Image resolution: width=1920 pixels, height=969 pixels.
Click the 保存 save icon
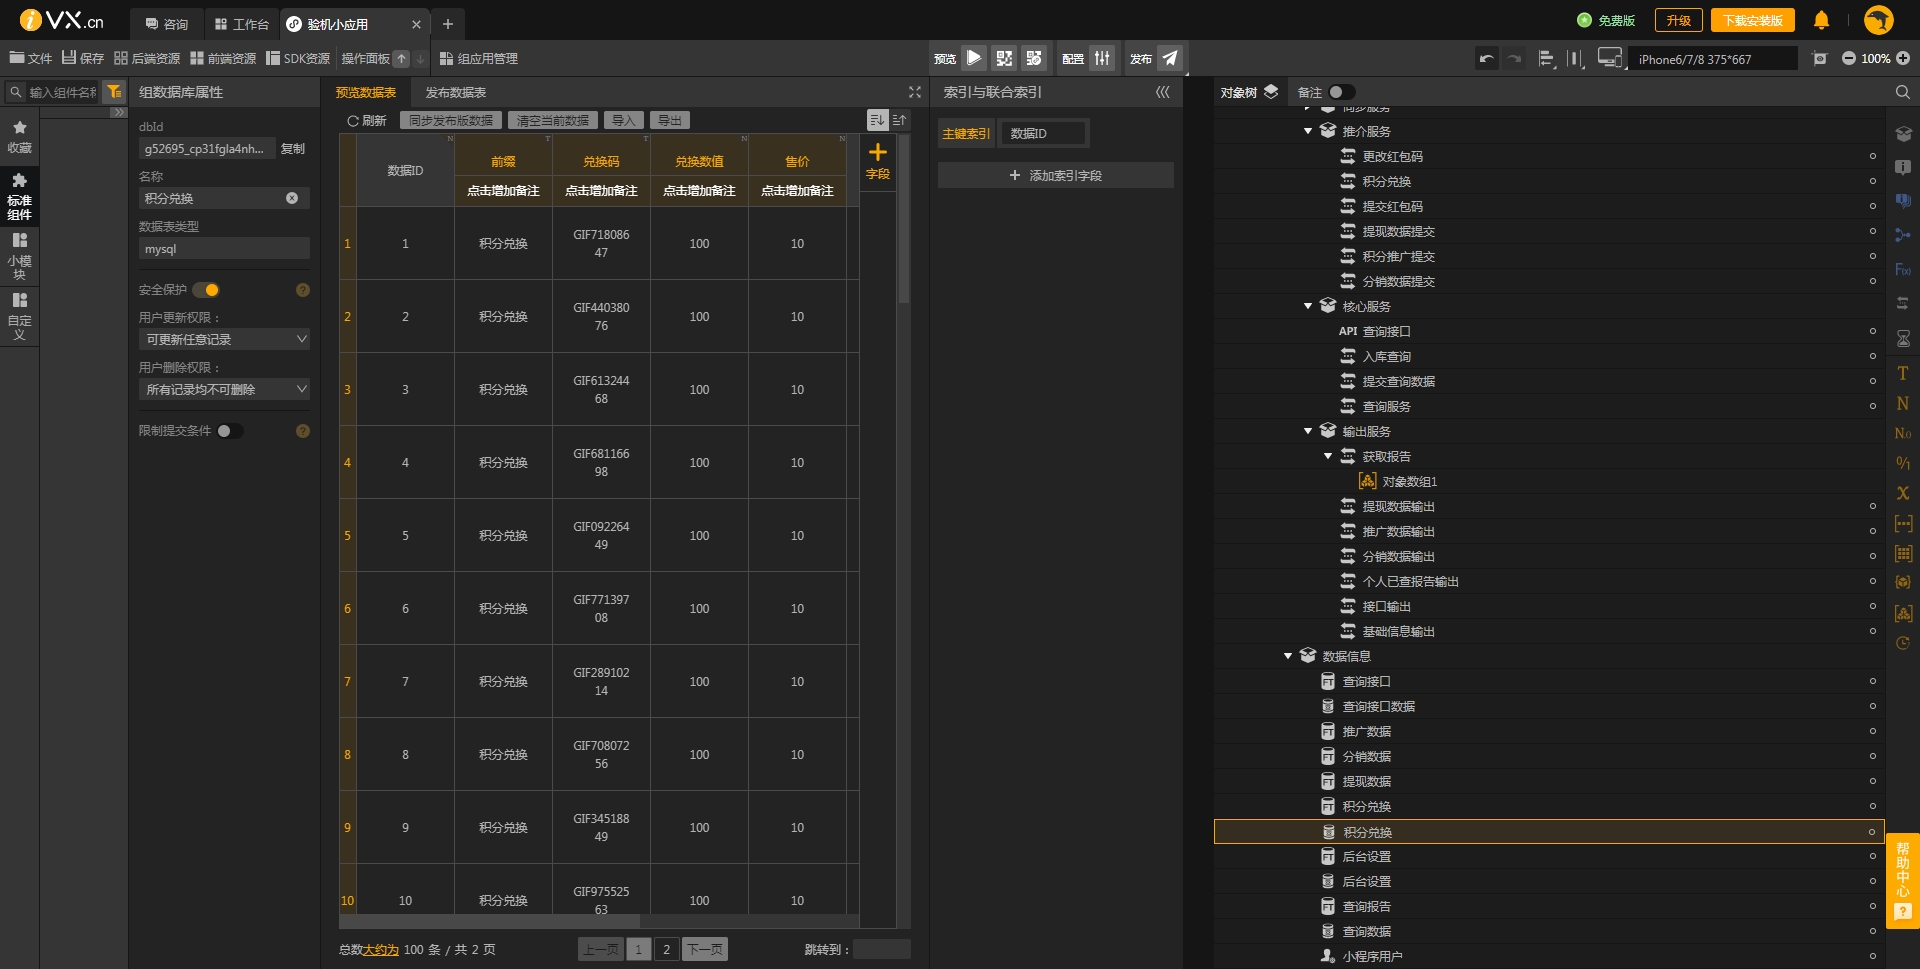69,58
